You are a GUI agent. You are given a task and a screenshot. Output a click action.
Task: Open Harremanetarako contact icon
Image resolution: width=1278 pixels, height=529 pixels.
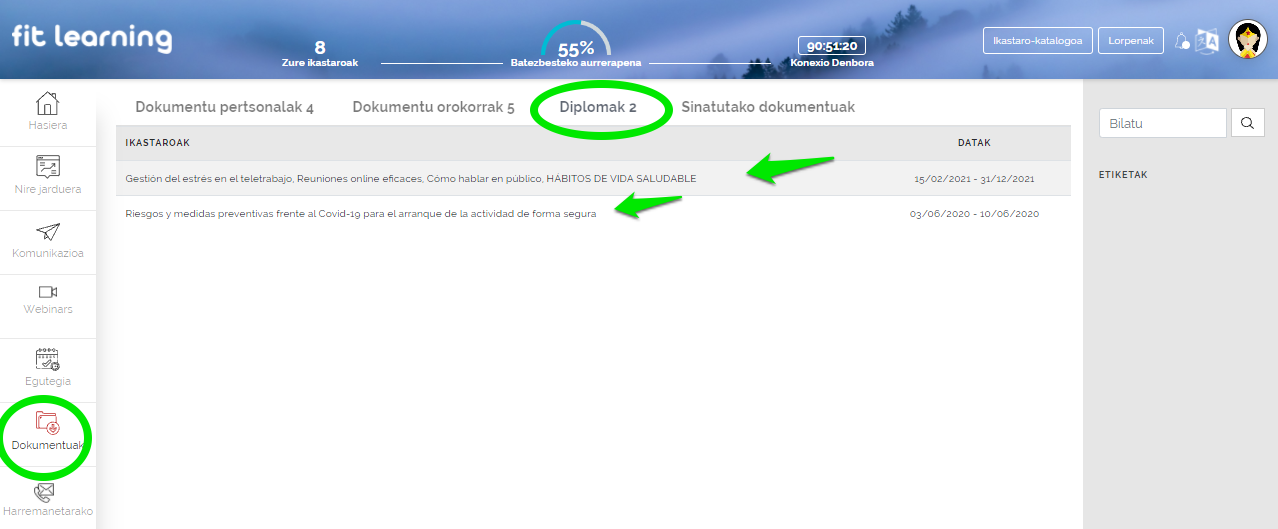pyautogui.click(x=45, y=493)
